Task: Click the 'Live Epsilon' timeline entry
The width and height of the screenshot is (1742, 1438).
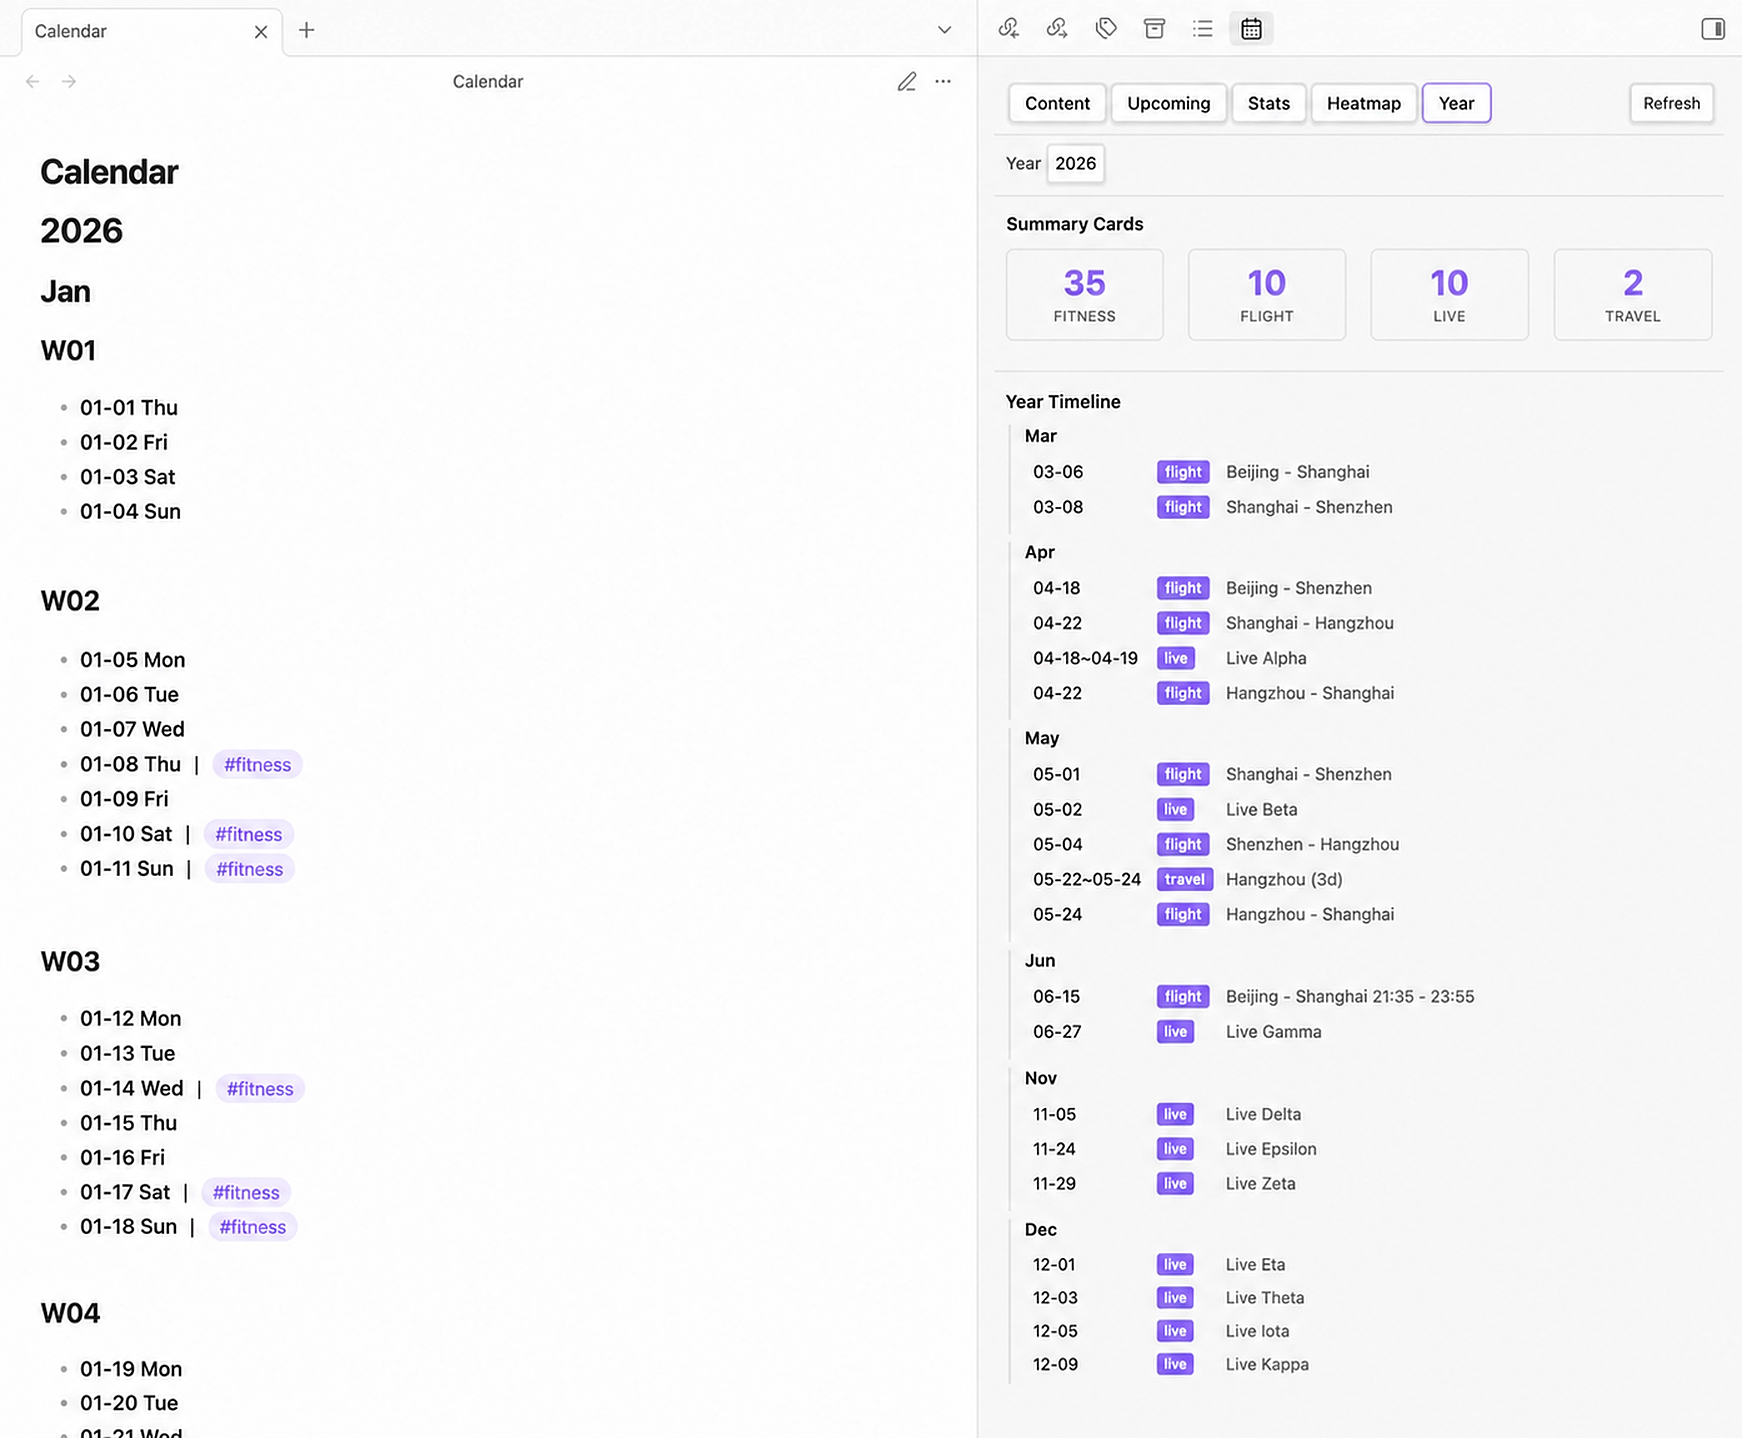Action: click(x=1271, y=1149)
